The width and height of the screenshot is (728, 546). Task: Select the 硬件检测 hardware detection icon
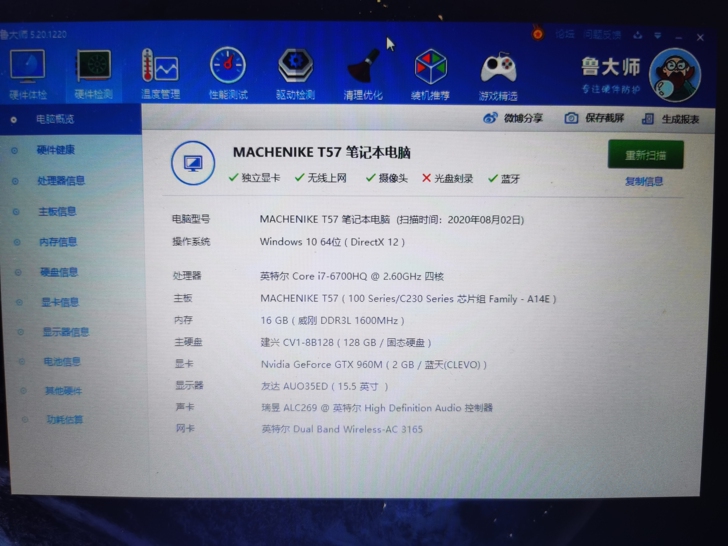point(93,74)
